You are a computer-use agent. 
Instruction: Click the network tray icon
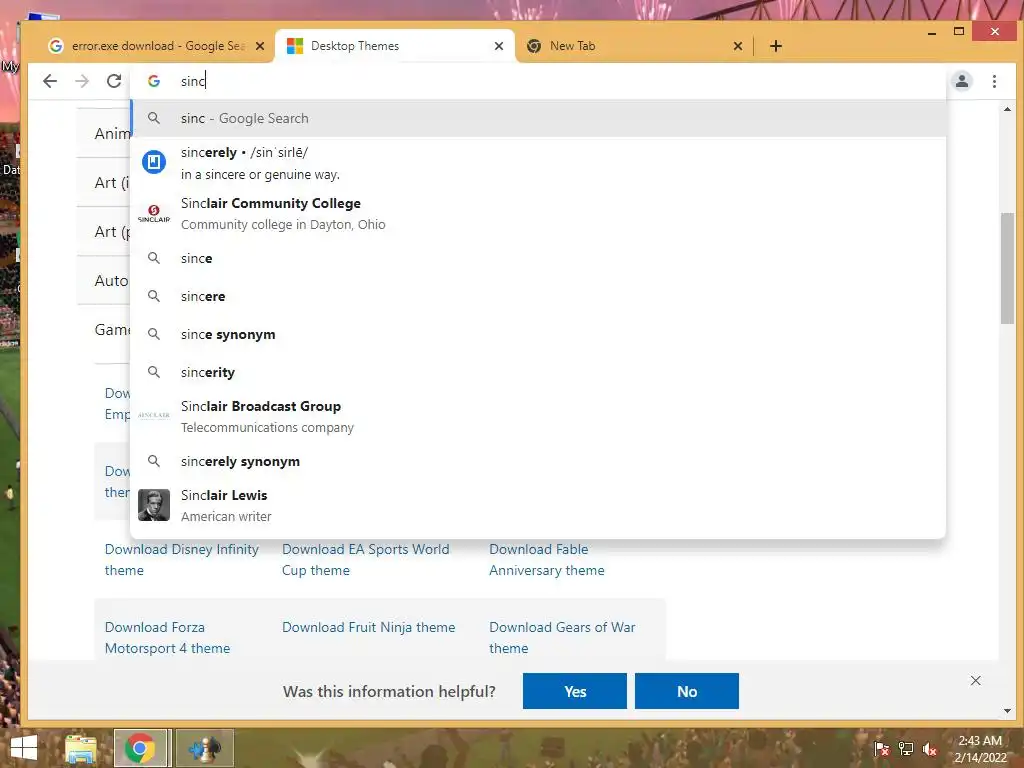pos(906,749)
